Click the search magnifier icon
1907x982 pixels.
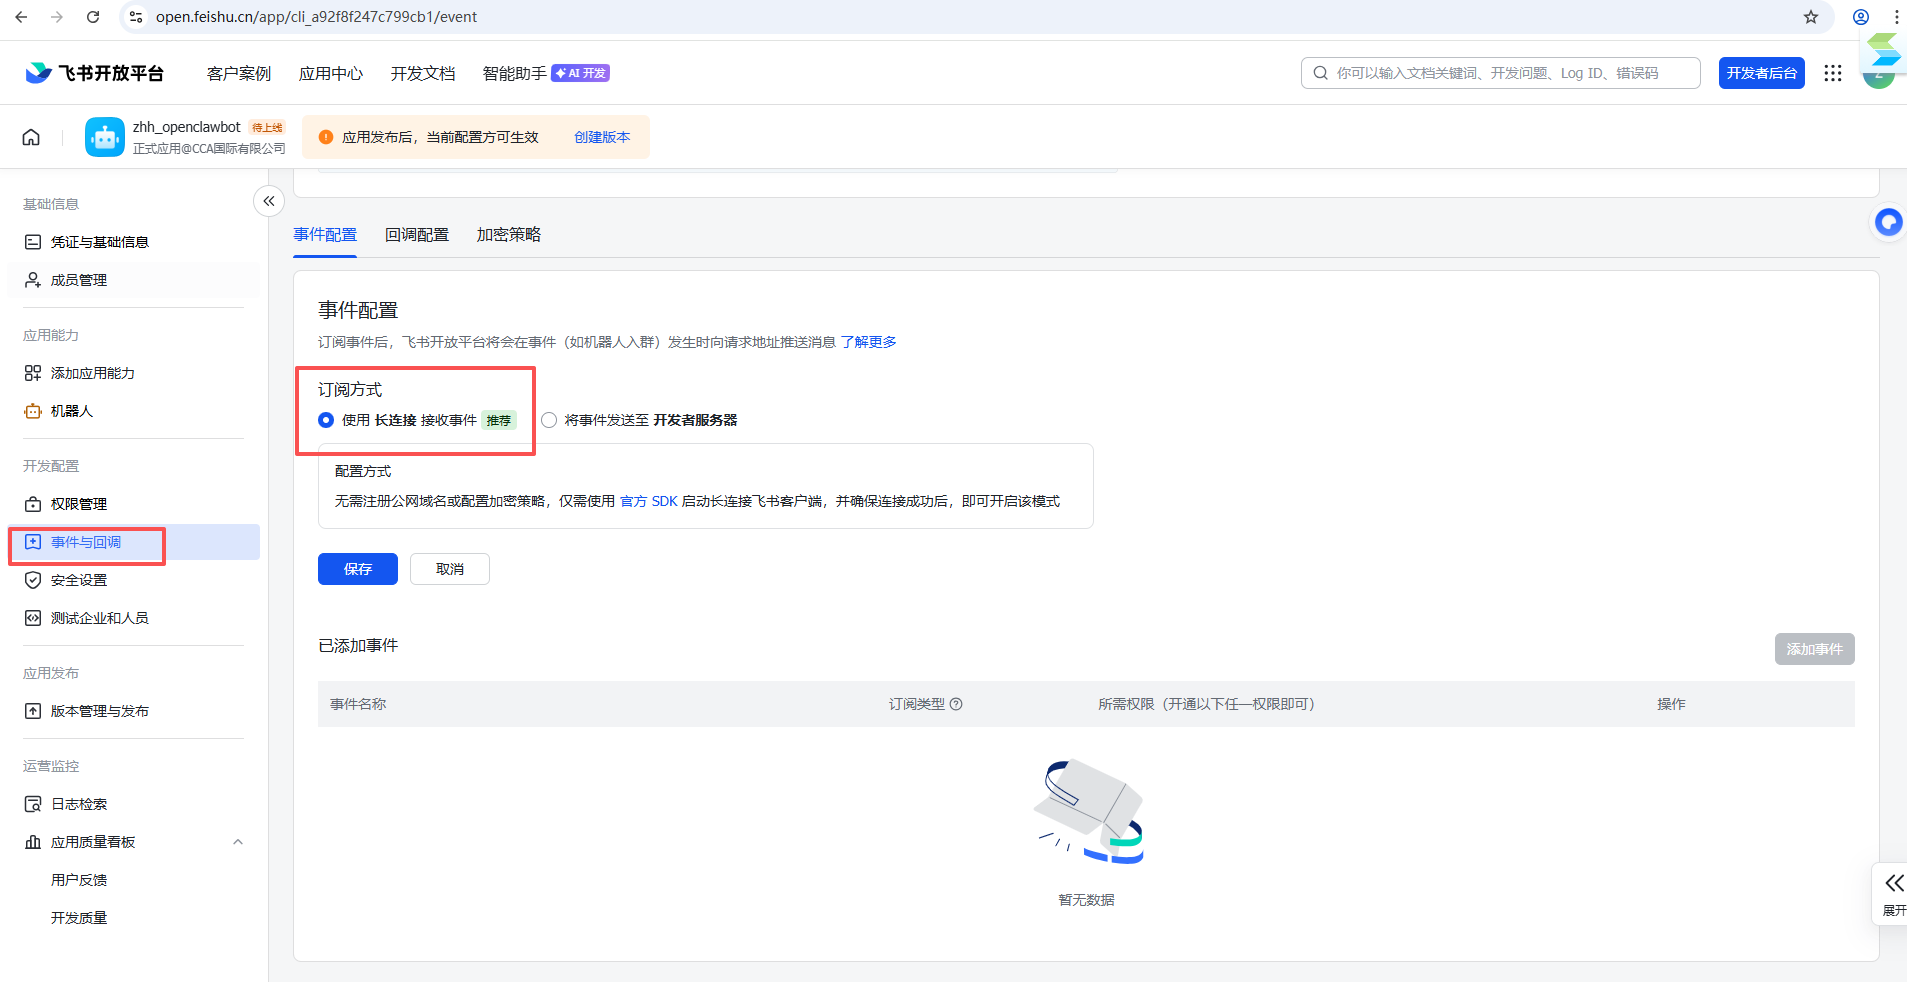(1321, 73)
